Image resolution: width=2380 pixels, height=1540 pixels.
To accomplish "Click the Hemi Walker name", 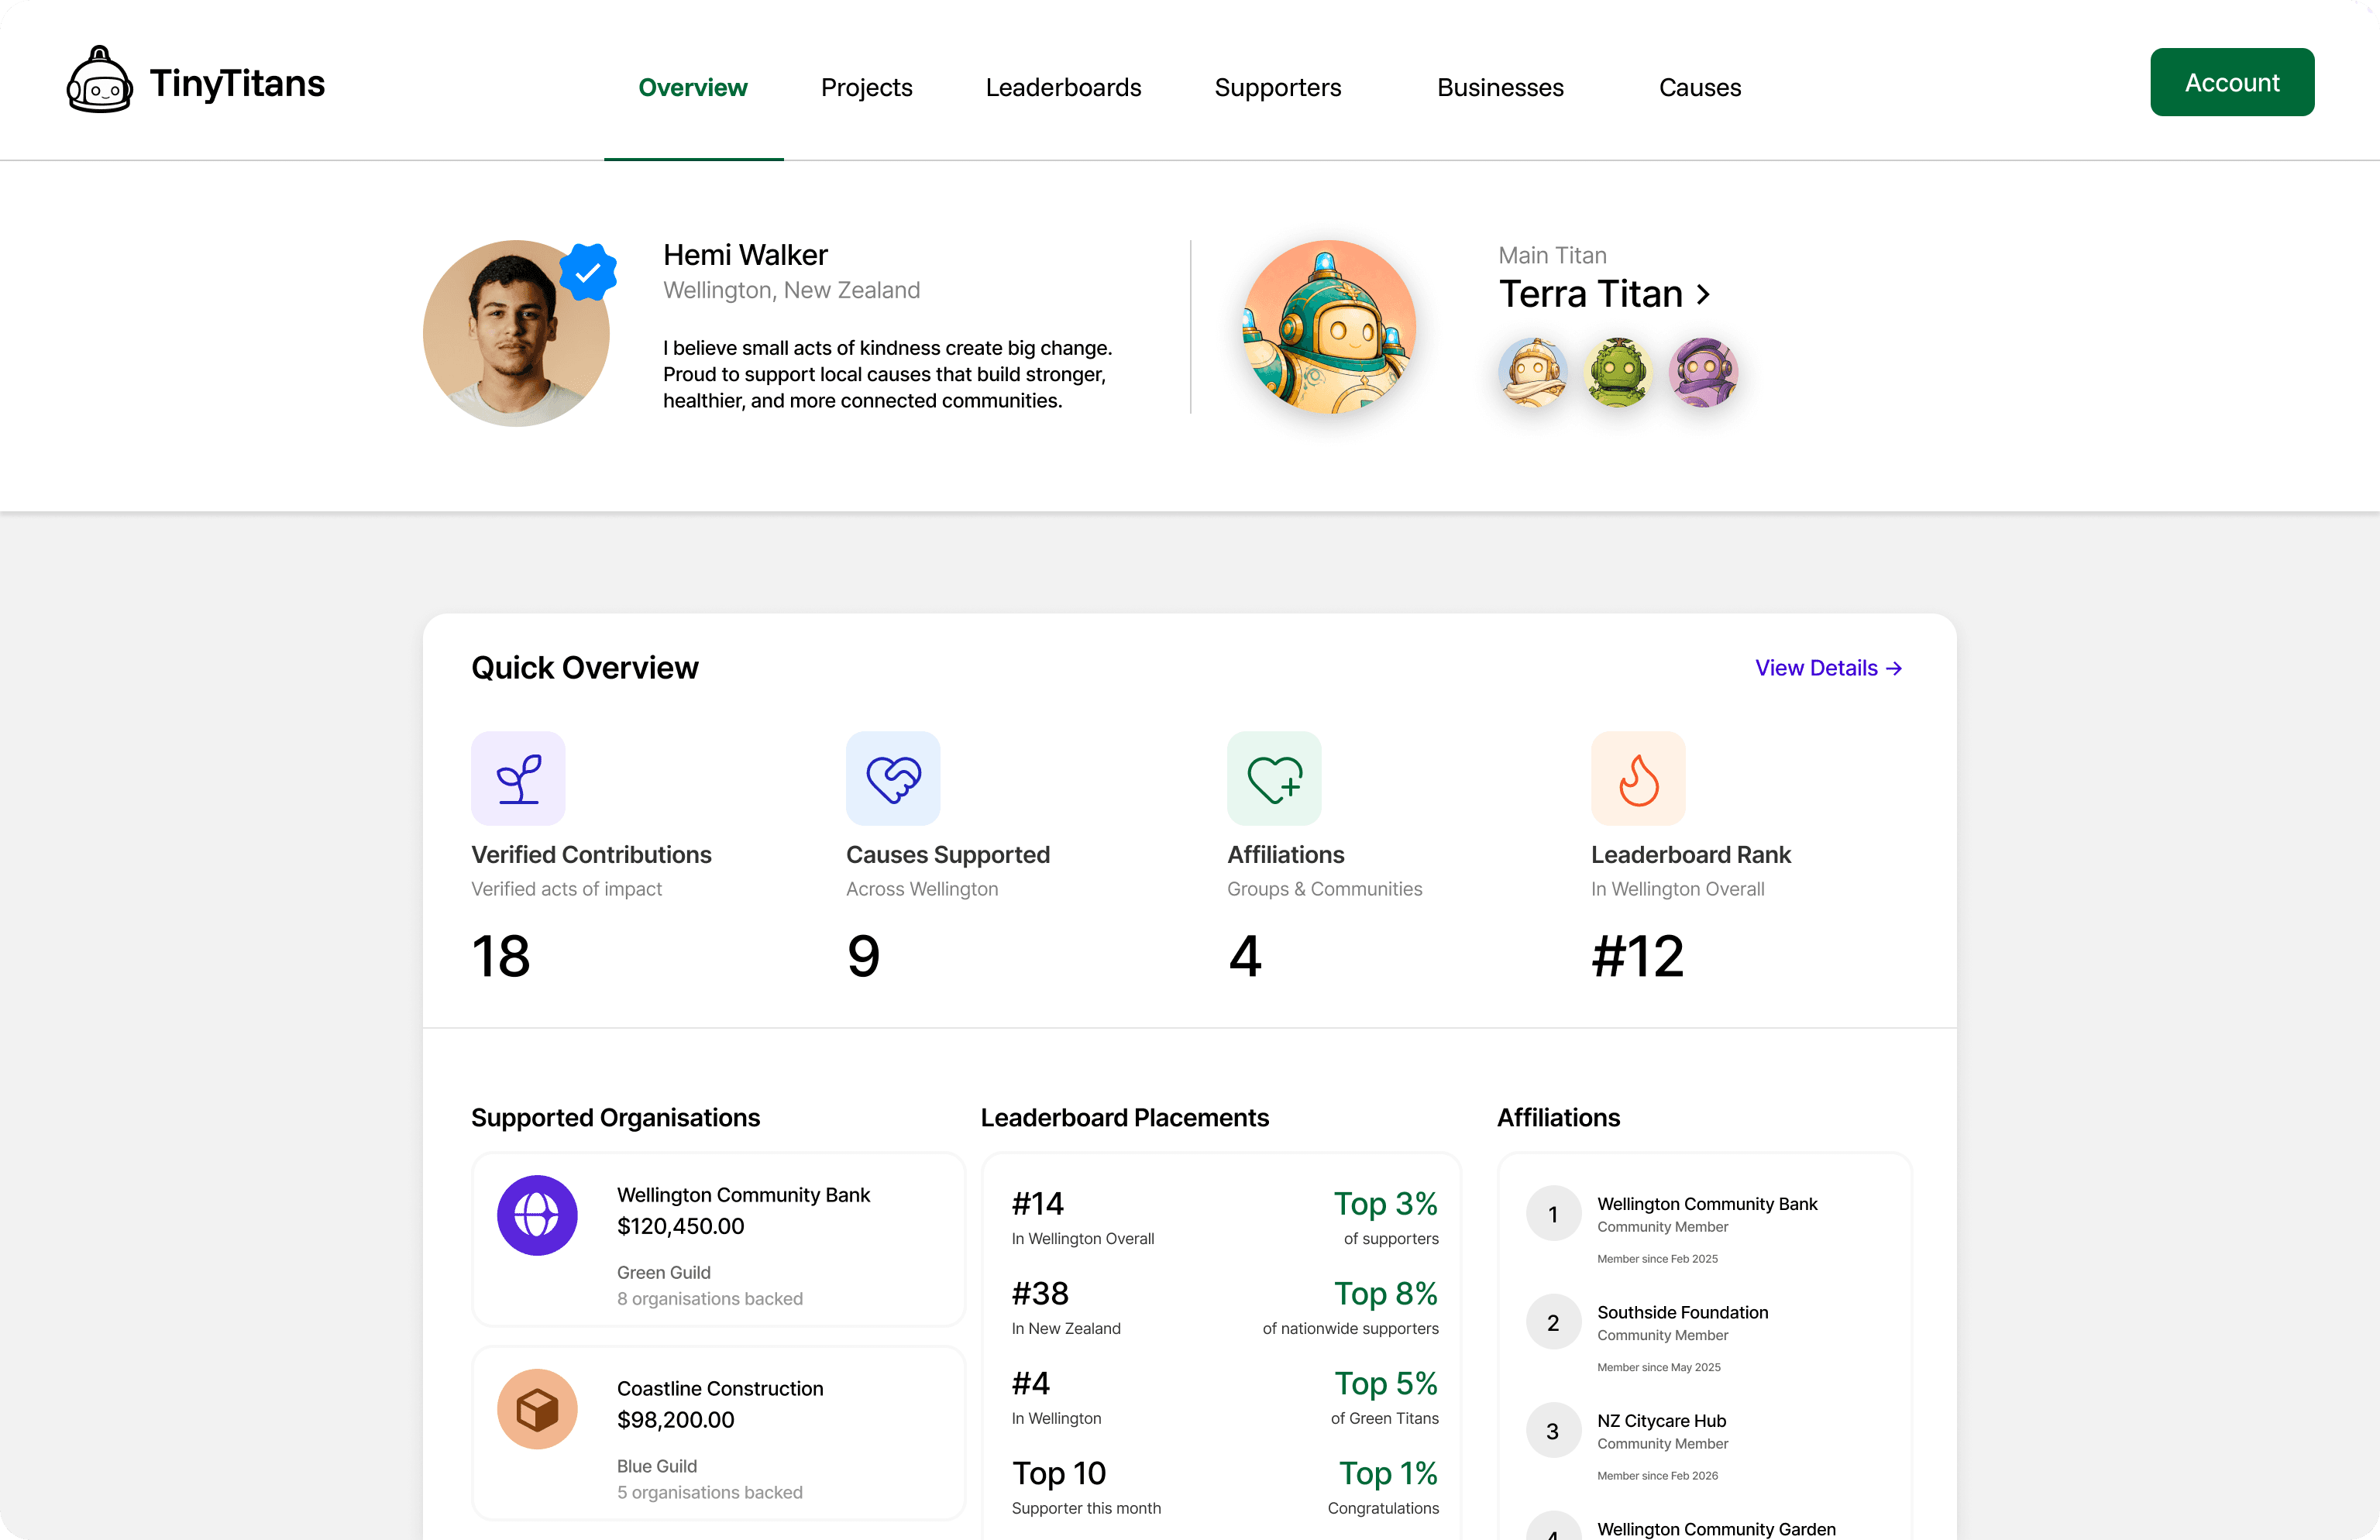I will [x=745, y=254].
